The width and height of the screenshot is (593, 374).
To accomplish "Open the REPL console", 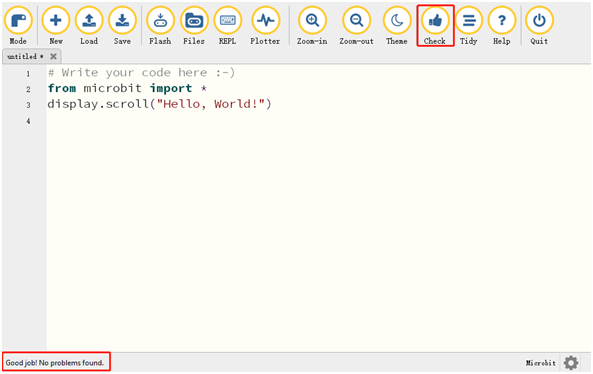I will pos(227,25).
